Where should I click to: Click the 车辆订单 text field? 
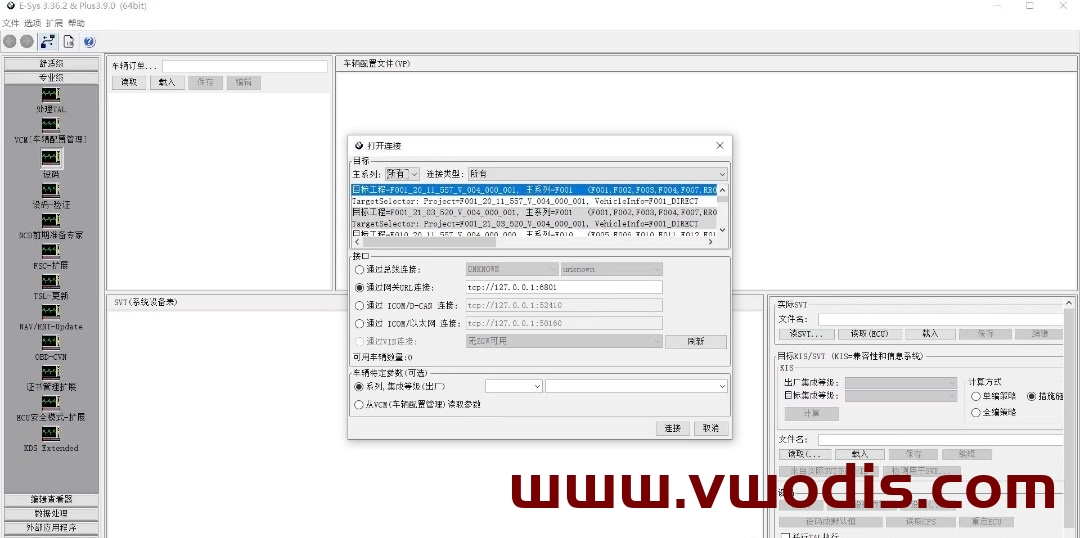coord(244,66)
